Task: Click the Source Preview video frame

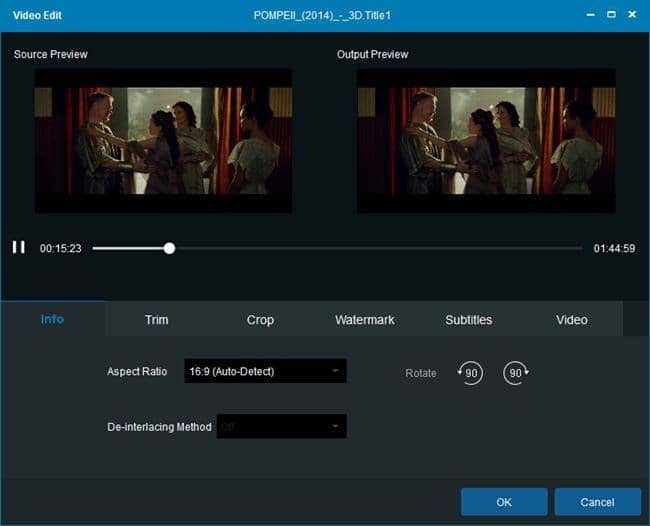Action: coord(163,141)
